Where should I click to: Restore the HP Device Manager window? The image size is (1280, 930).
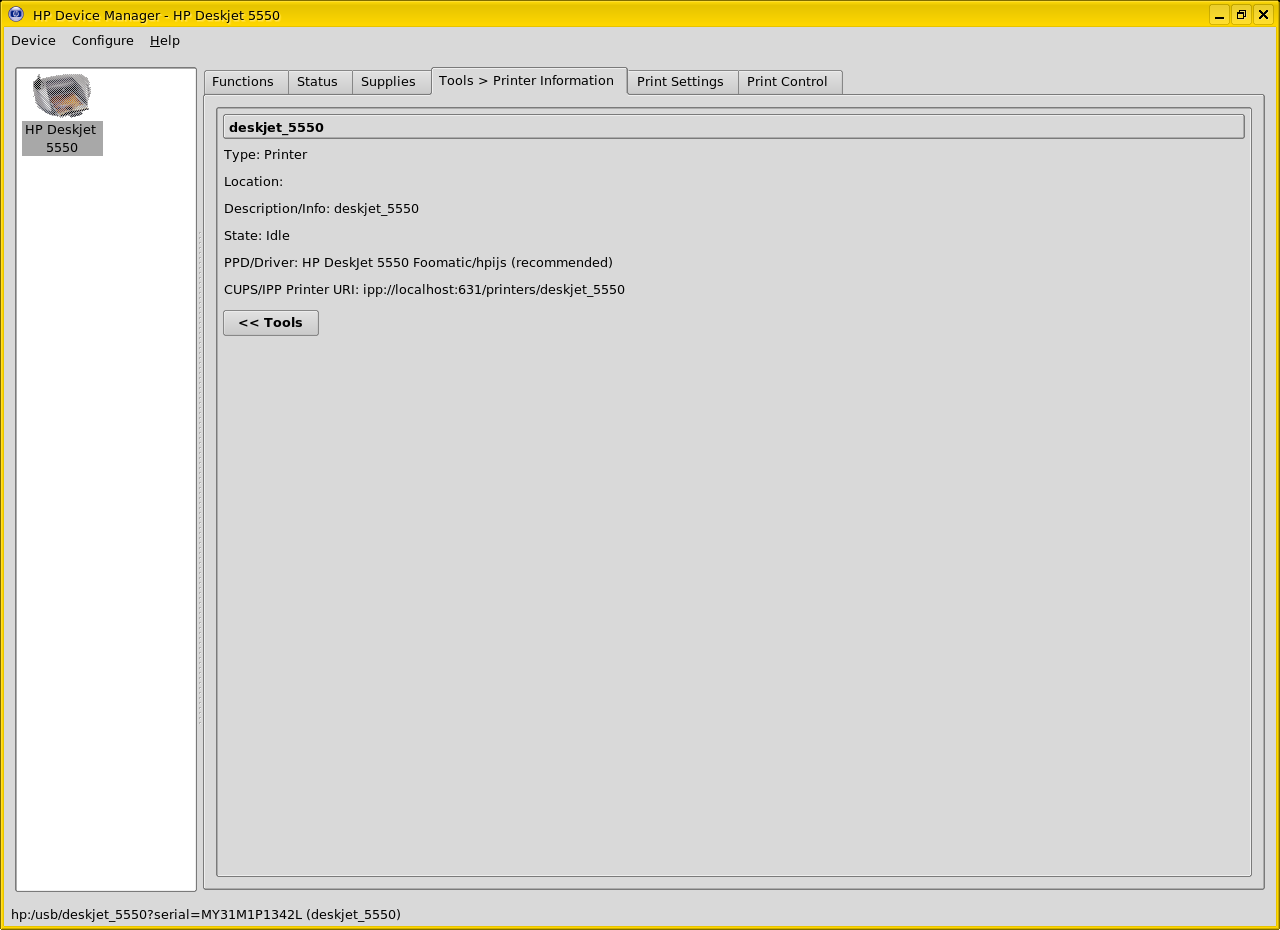click(x=1241, y=15)
